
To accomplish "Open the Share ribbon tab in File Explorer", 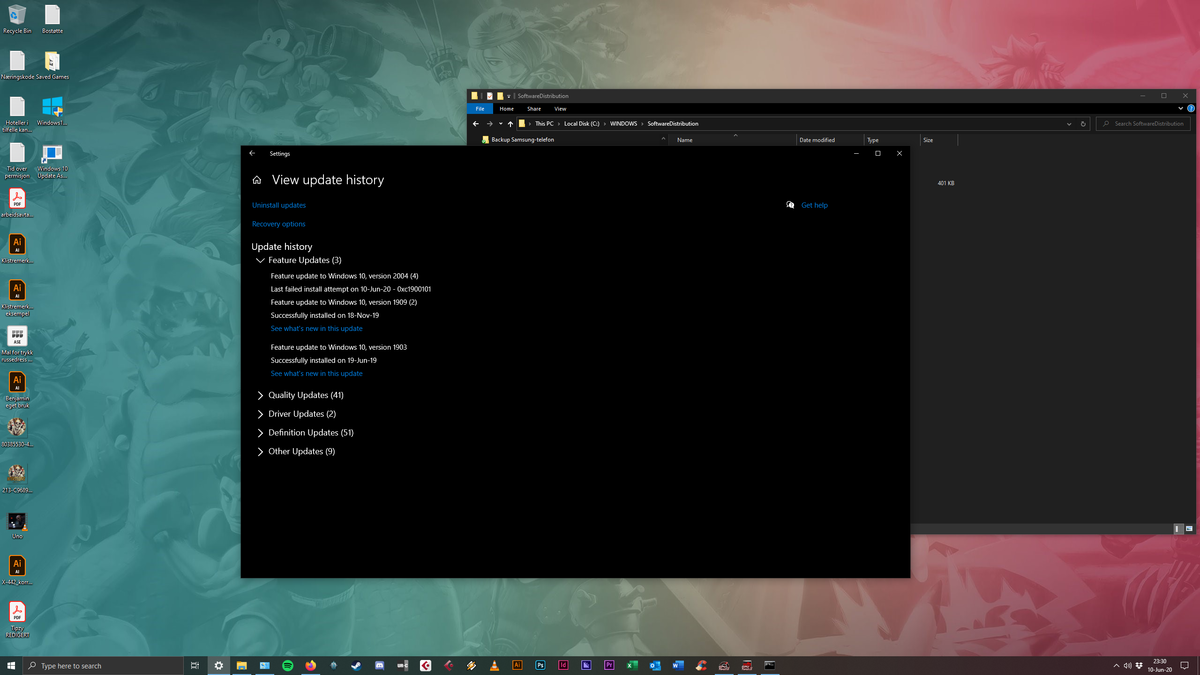I will click(x=534, y=109).
